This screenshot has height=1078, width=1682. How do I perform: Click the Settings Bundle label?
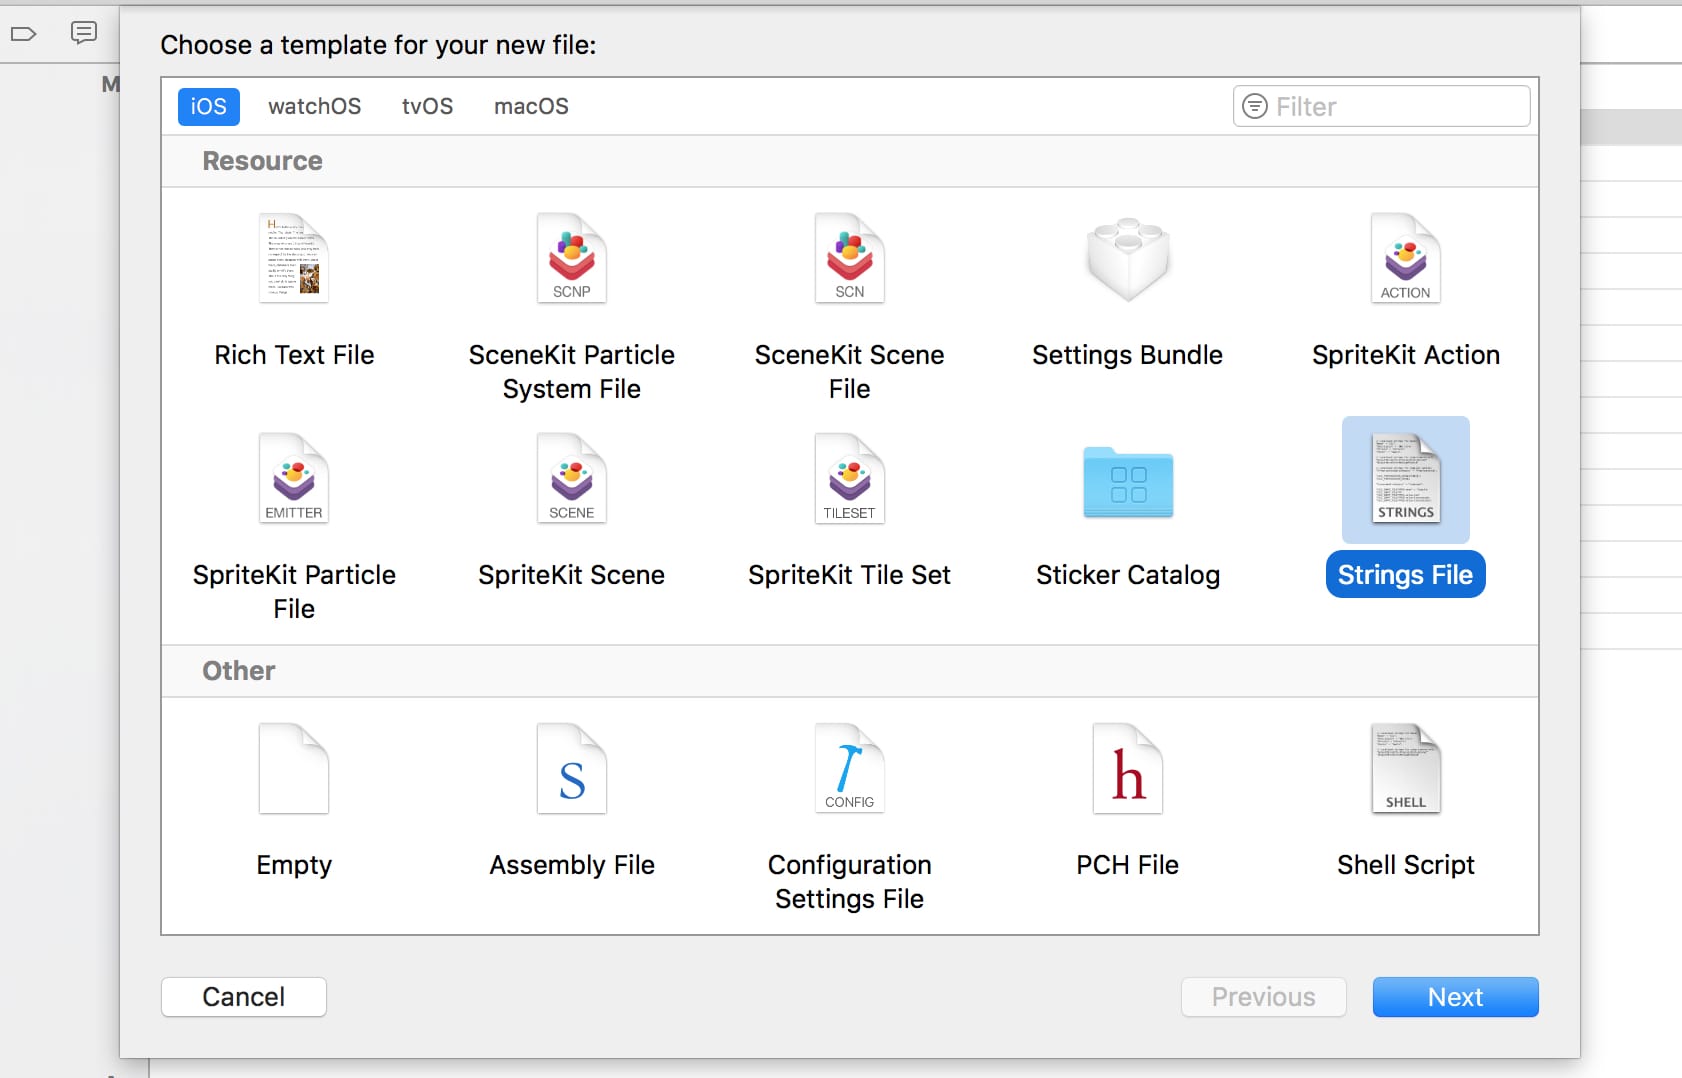1128,355
